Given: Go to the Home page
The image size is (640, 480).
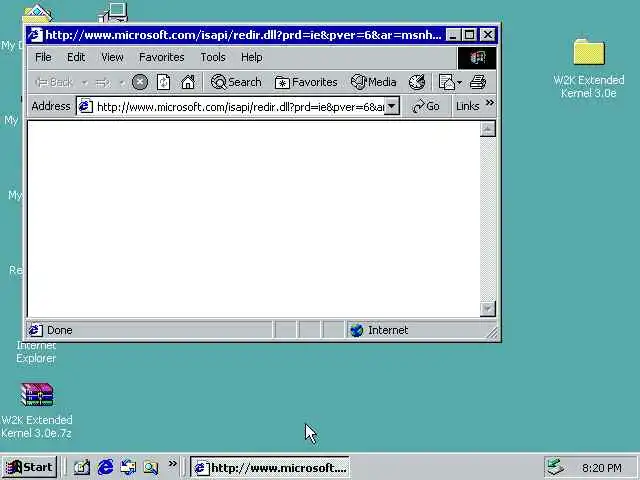Looking at the screenshot, I should pos(188,82).
